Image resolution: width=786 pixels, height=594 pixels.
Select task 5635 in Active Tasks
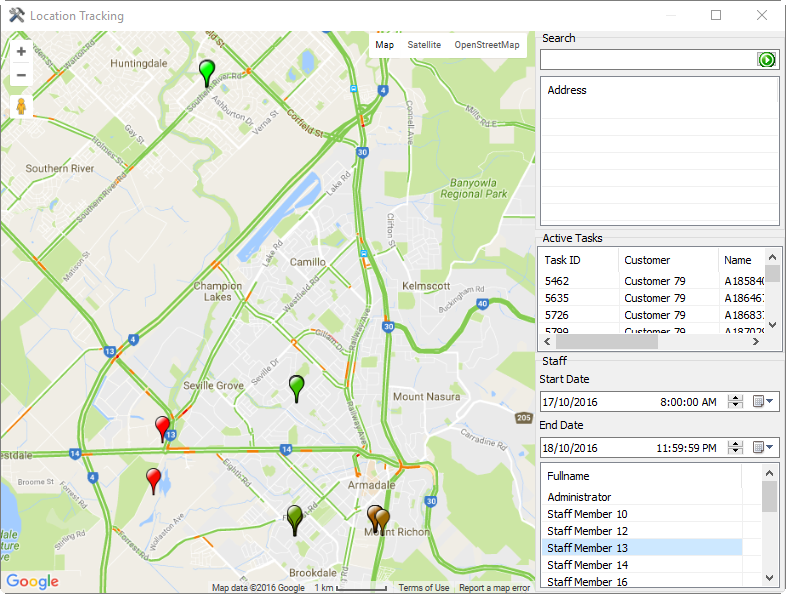[557, 297]
